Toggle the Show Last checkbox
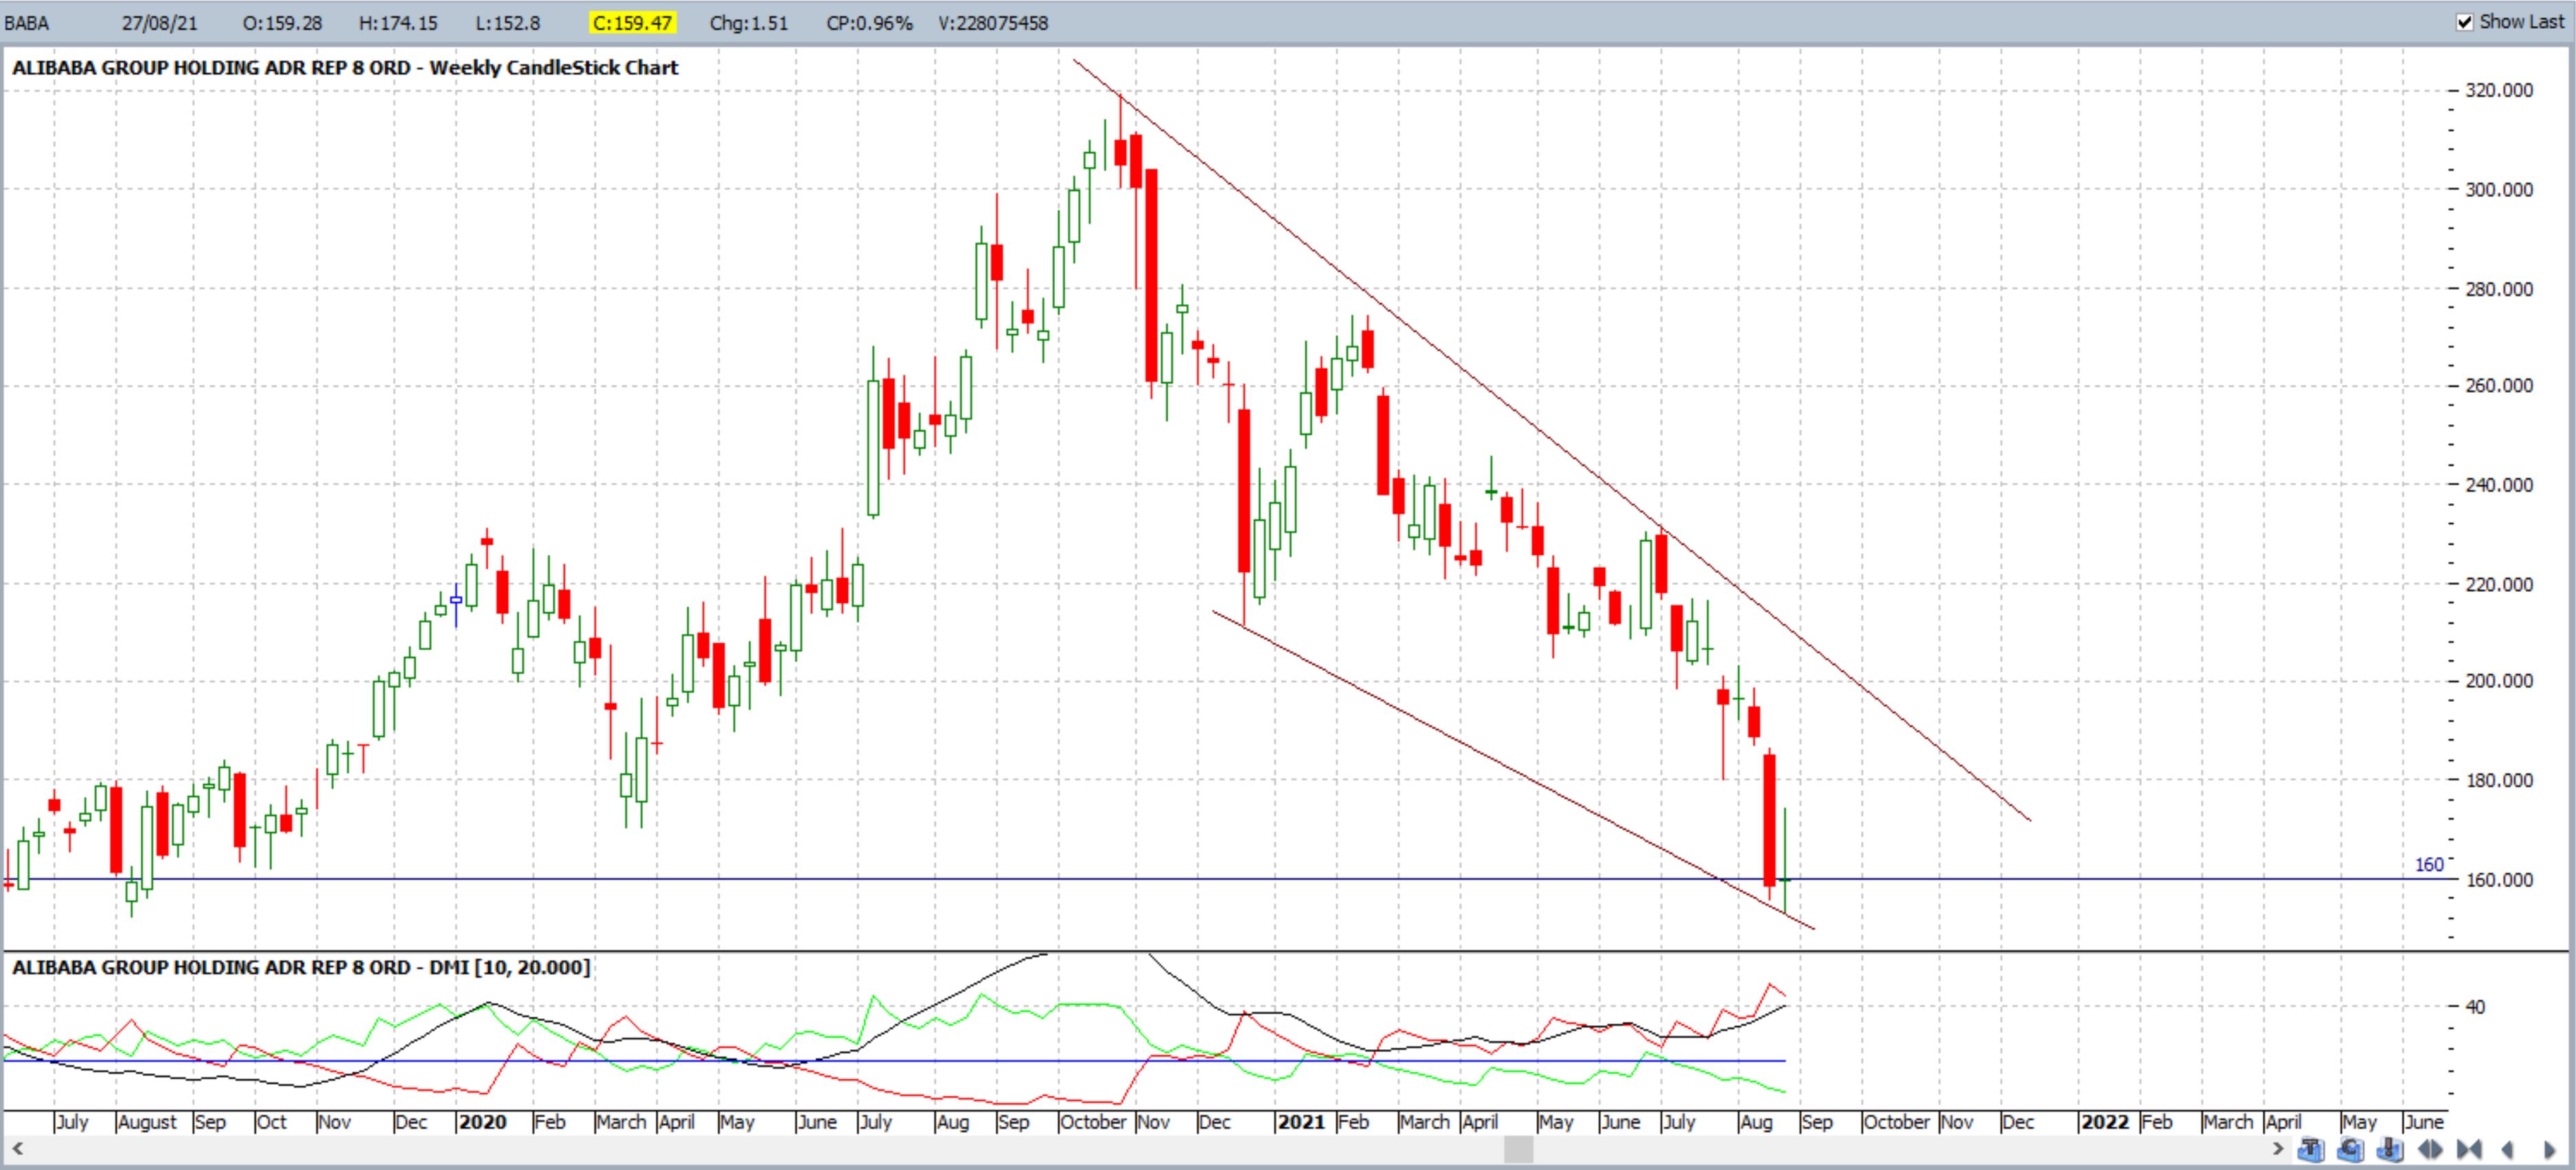This screenshot has height=1170, width=2576. point(2465,22)
